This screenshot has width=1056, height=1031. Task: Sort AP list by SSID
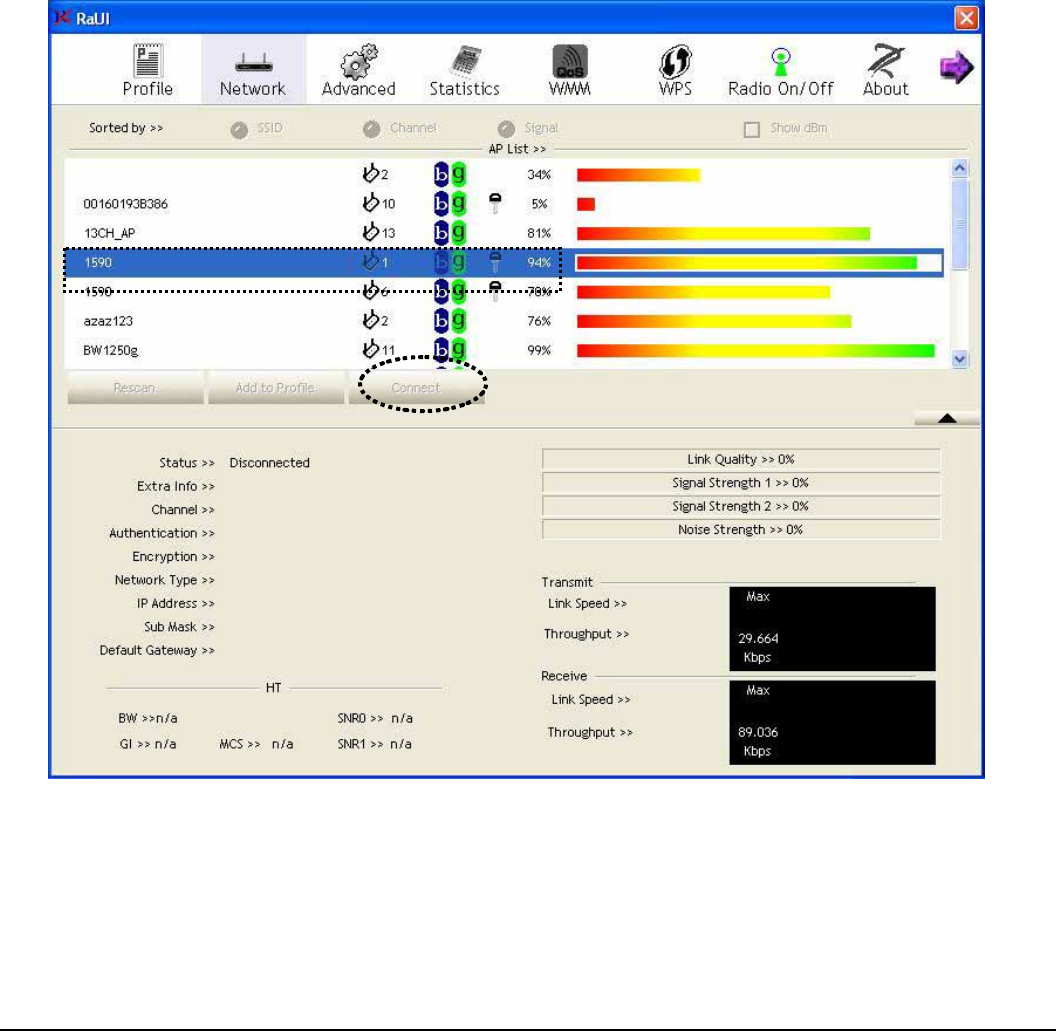(239, 129)
